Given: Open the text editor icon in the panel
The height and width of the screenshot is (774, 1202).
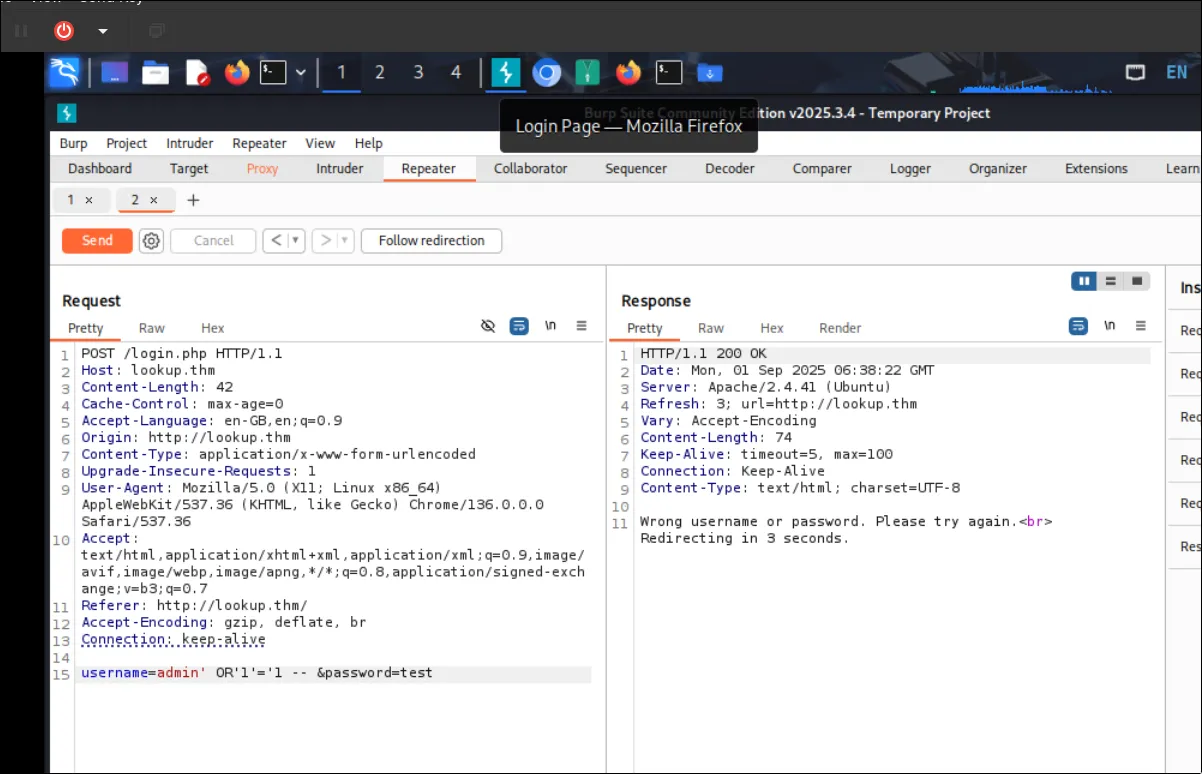Looking at the screenshot, I should (197, 73).
